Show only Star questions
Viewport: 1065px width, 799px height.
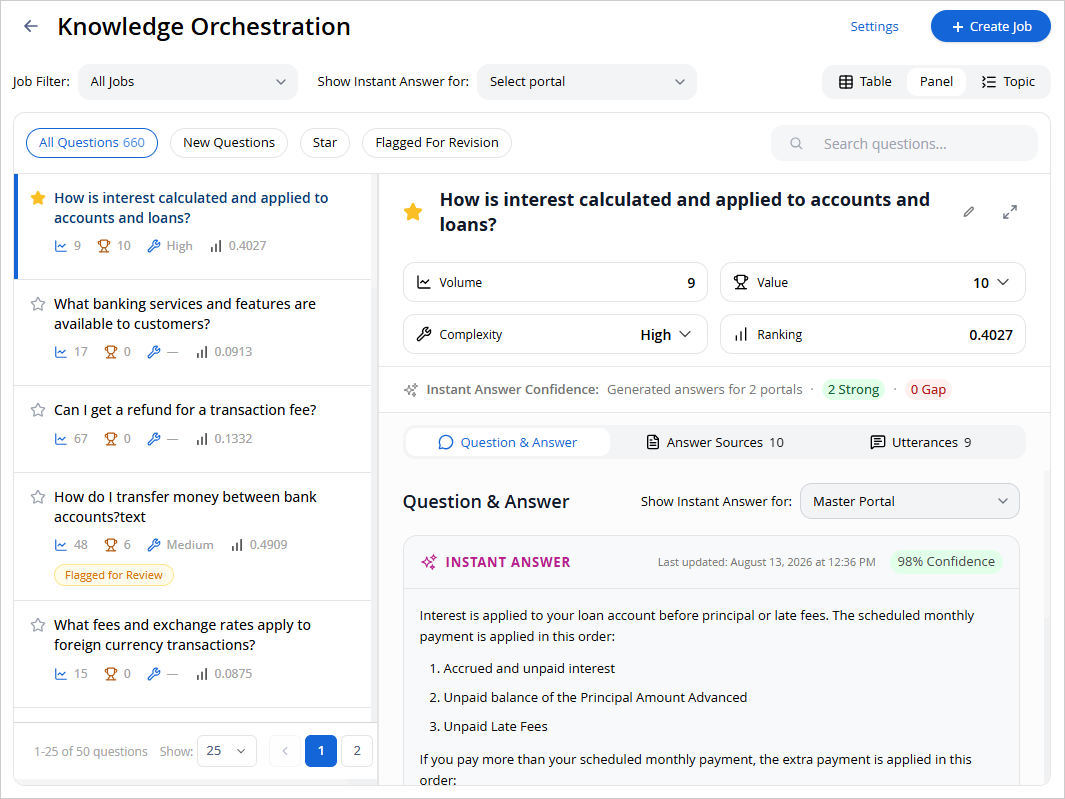tap(325, 143)
